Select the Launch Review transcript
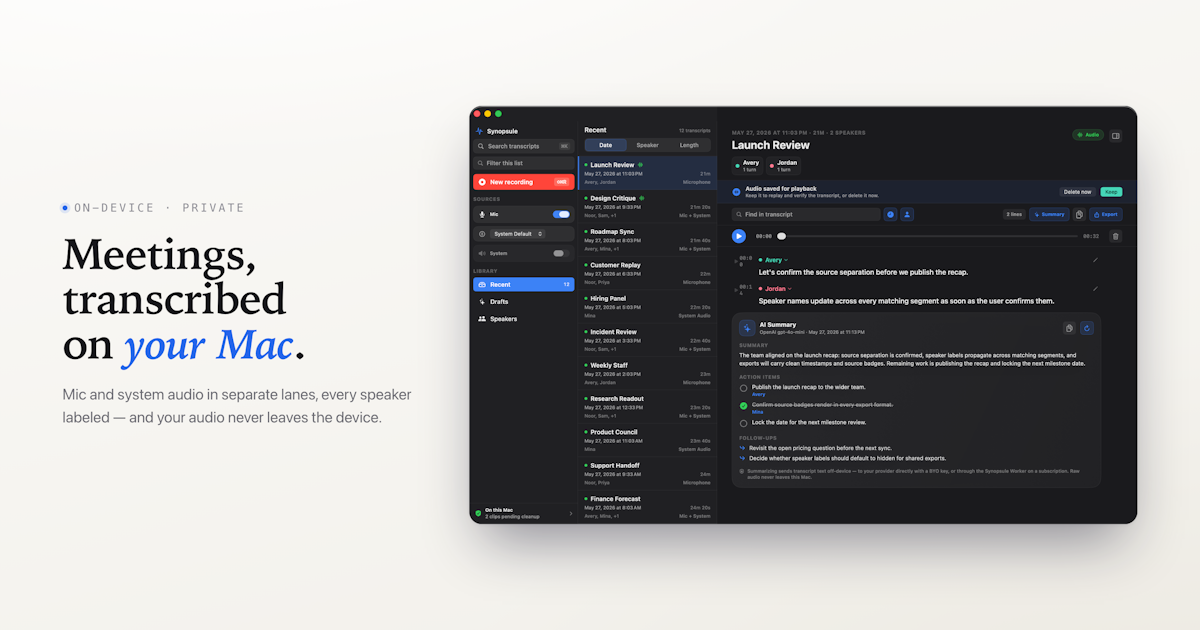Viewport: 1200px width, 630px height. pyautogui.click(x=647, y=173)
